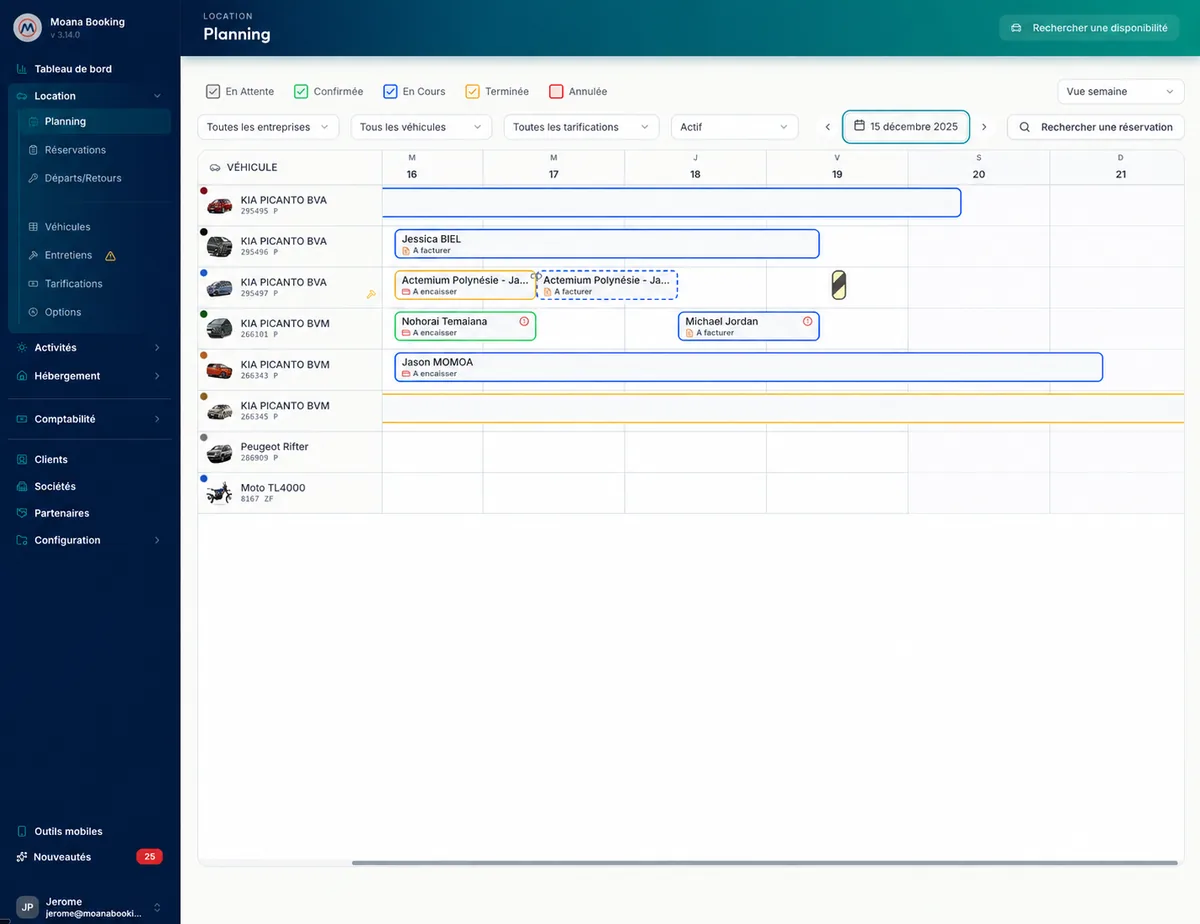The width and height of the screenshot is (1200, 924).
Task: Open unnamed blue reservation on KIA 295495 row
Action: 671,203
